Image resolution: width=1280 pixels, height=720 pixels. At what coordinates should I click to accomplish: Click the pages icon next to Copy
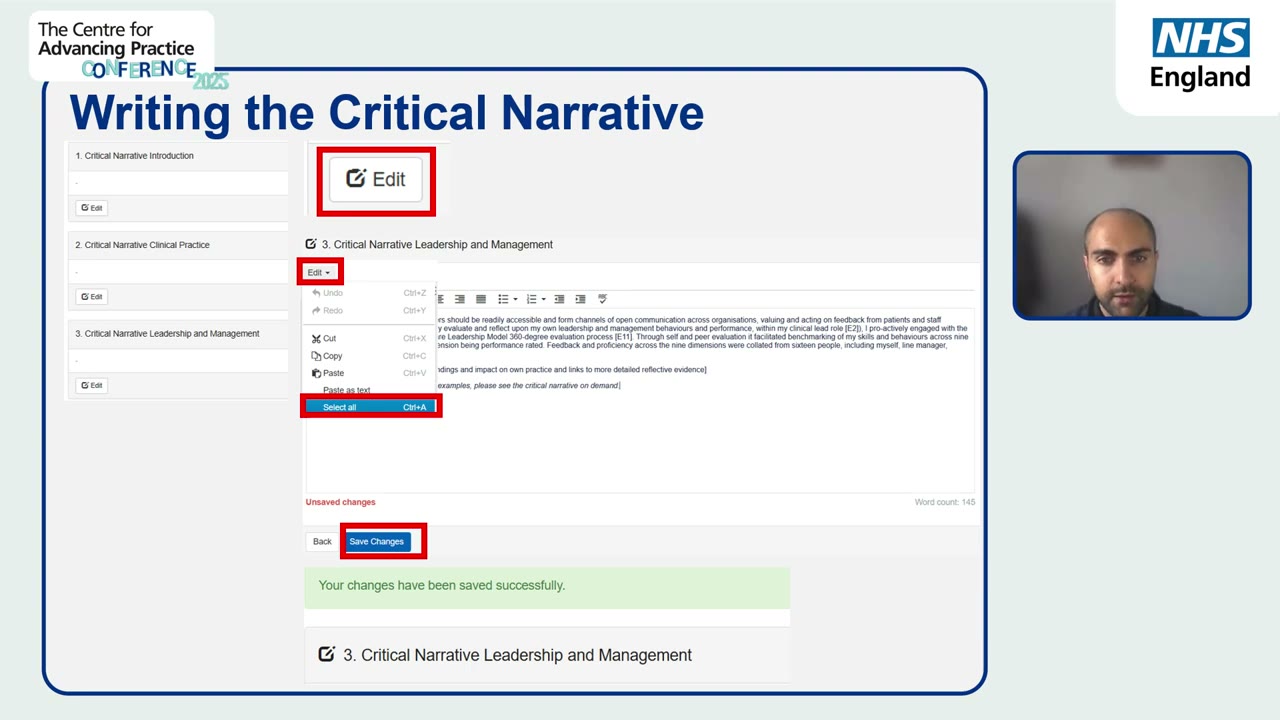pyautogui.click(x=316, y=356)
